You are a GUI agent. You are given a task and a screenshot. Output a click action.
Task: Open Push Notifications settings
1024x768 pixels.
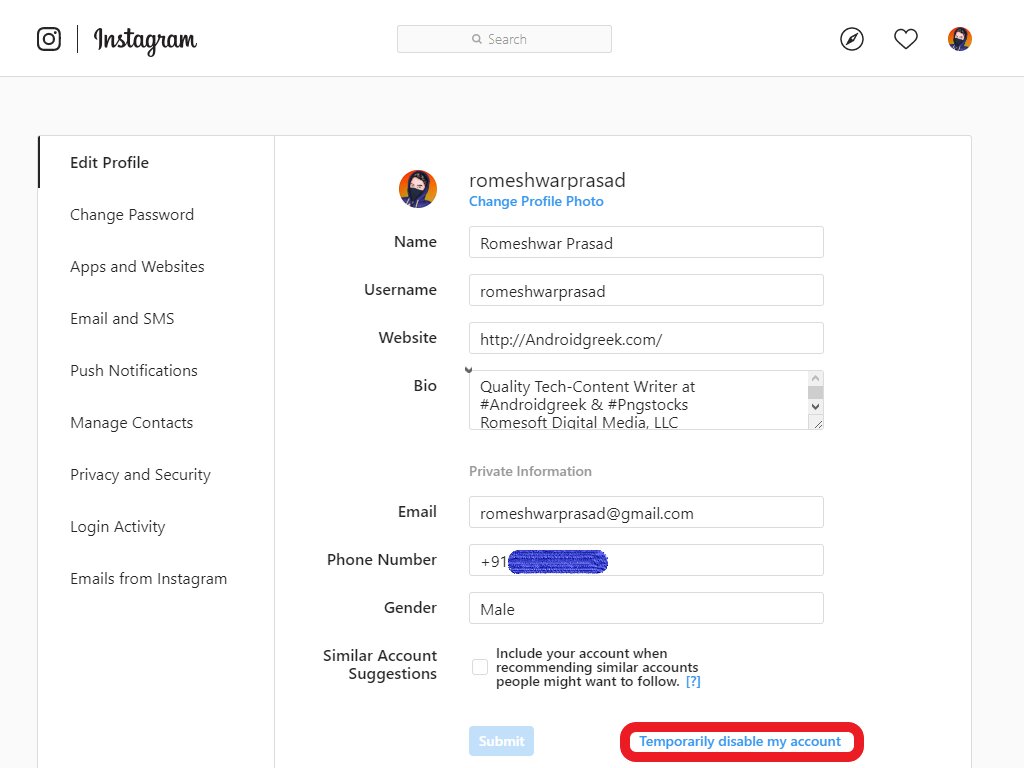click(x=134, y=370)
